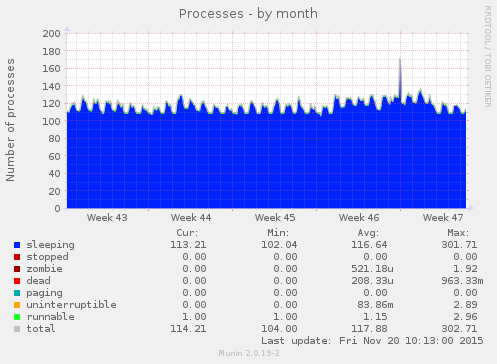Click the 'runnable' legend label
497x364 pixels.
coord(50,317)
